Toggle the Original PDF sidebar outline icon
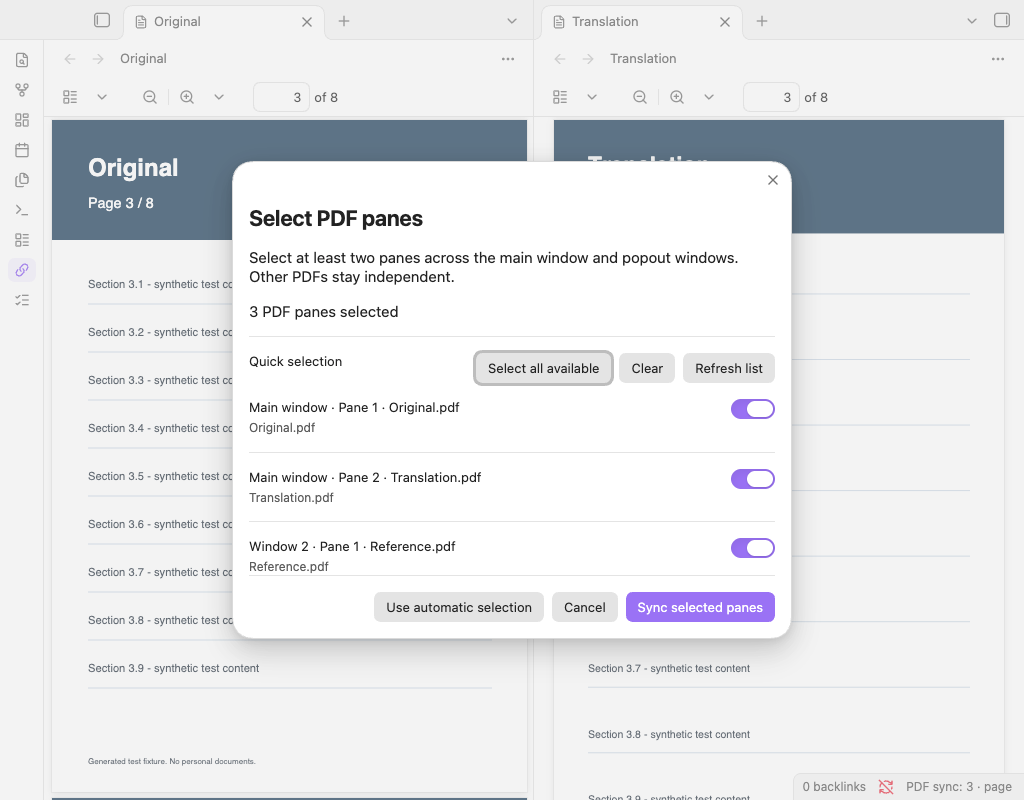This screenshot has height=800, width=1024. (70, 97)
